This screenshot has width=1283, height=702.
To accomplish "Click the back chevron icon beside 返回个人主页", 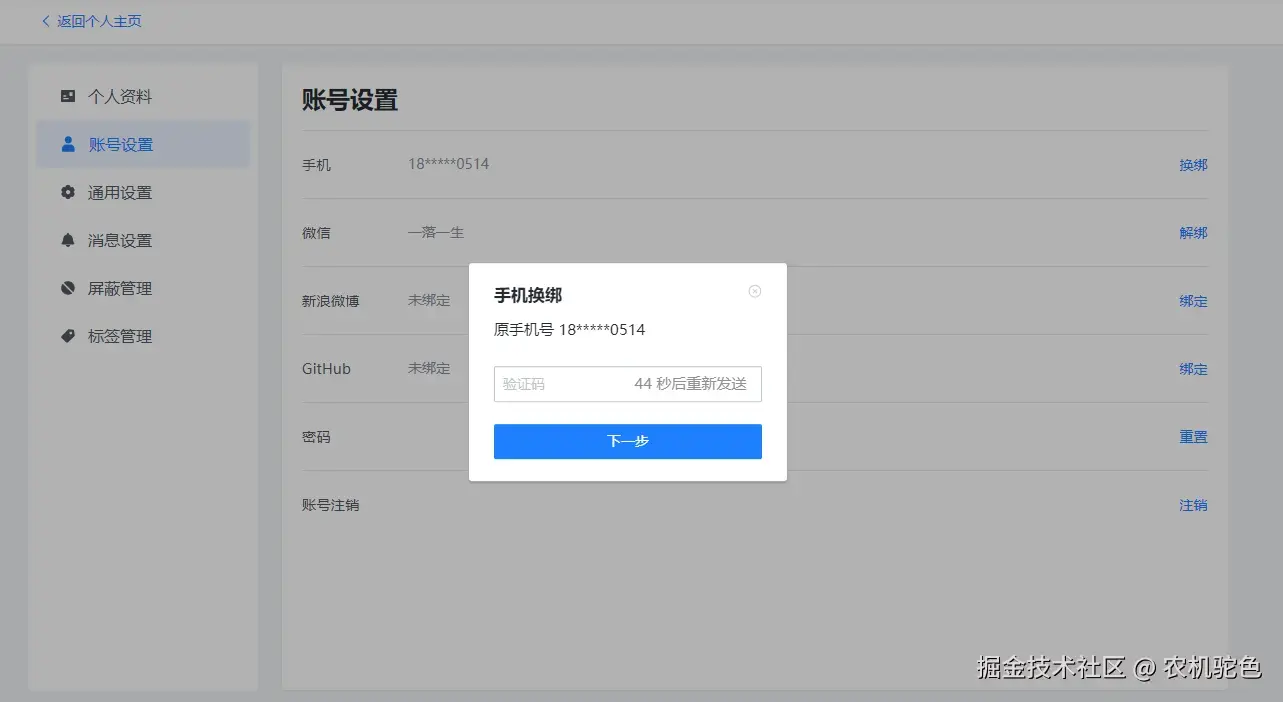I will tap(46, 21).
